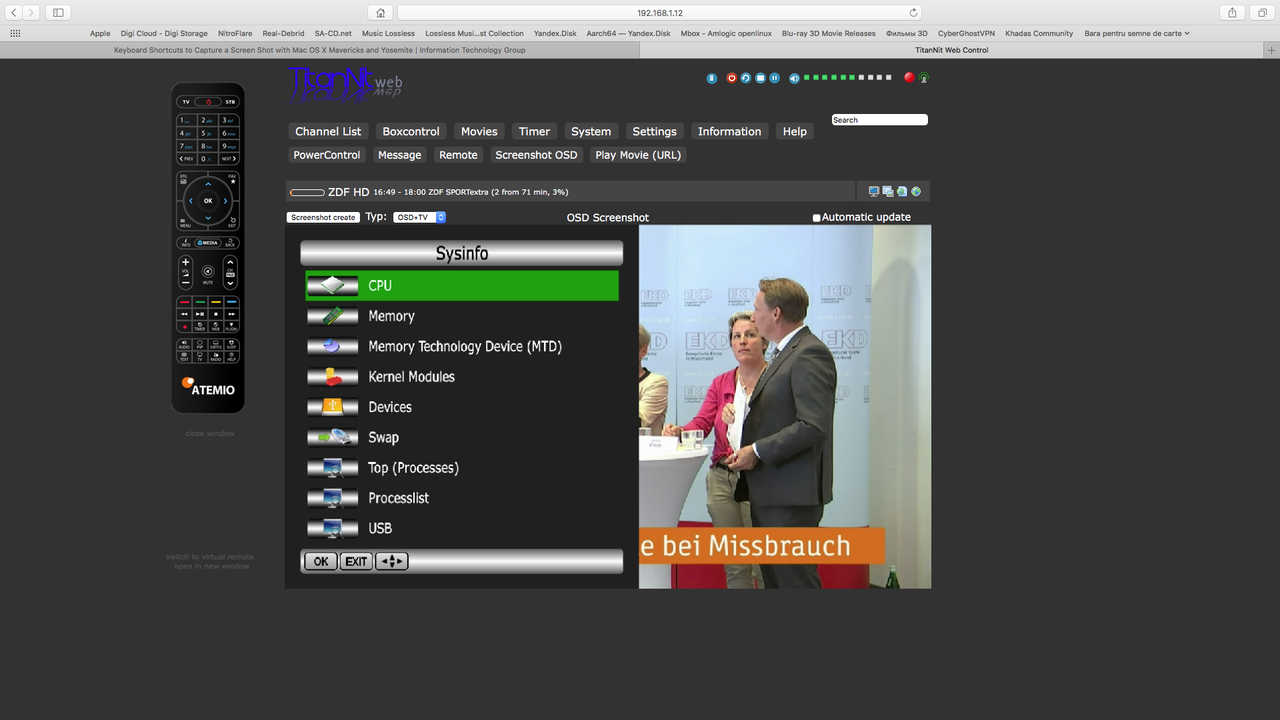Click channel down arrow on the remote
This screenshot has width=1280, height=720.
(229, 284)
